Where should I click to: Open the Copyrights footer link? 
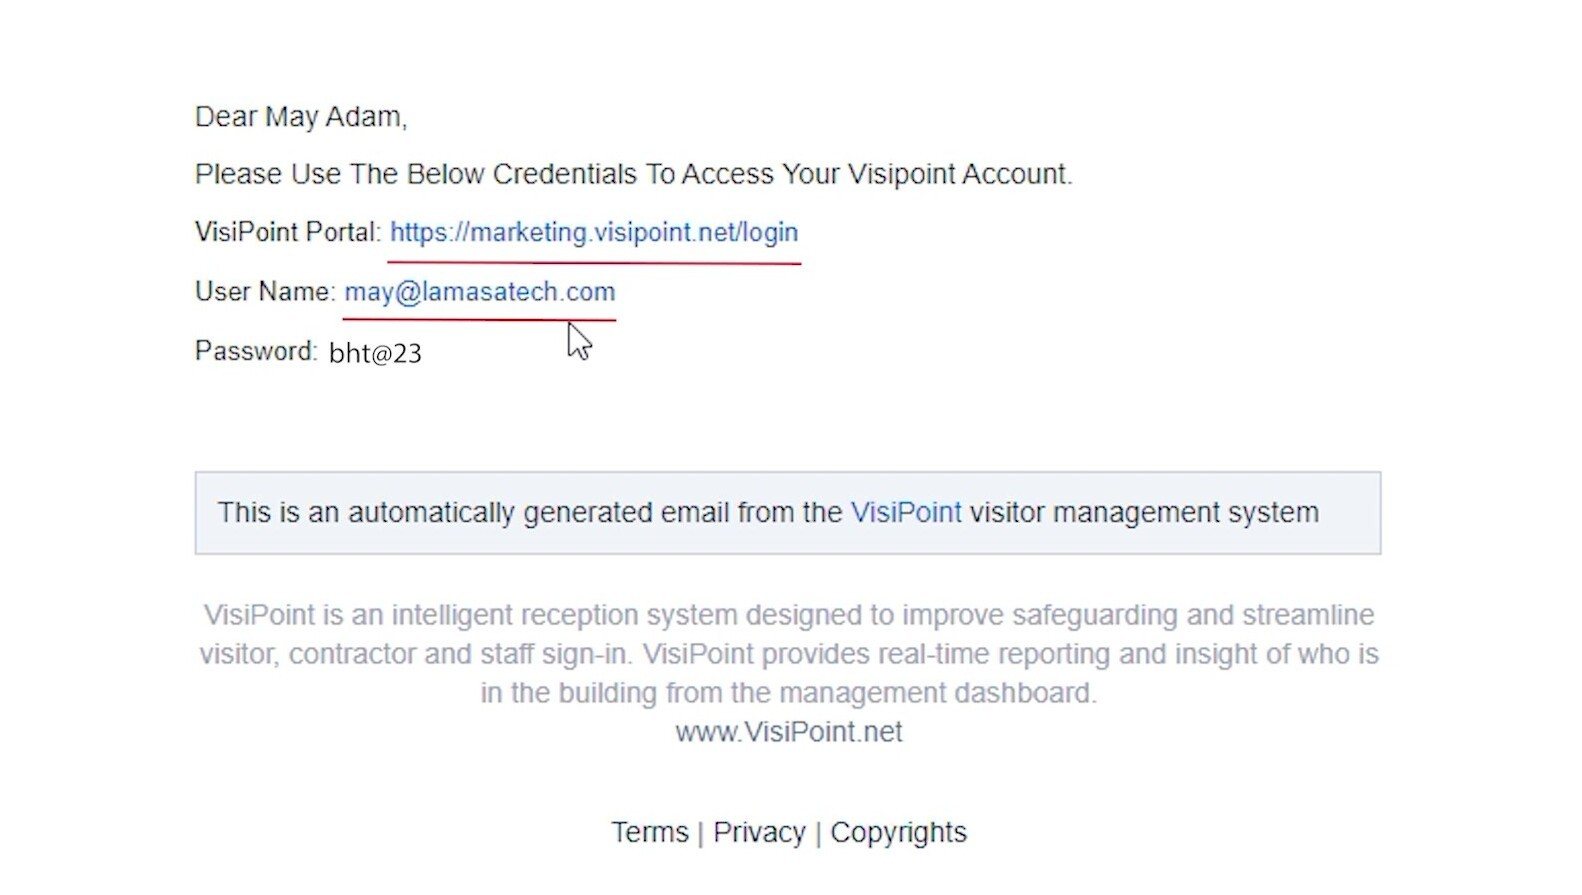click(x=899, y=833)
